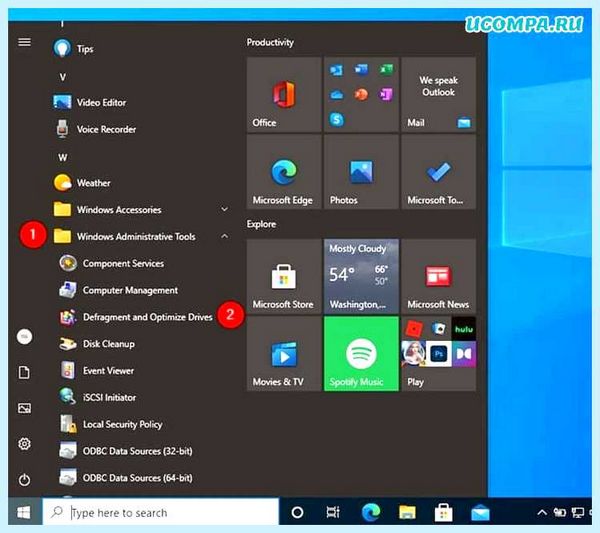Viewport: 600px width, 533px height.
Task: Open ODBC Data Sources (32-bit)
Action: 126,451
